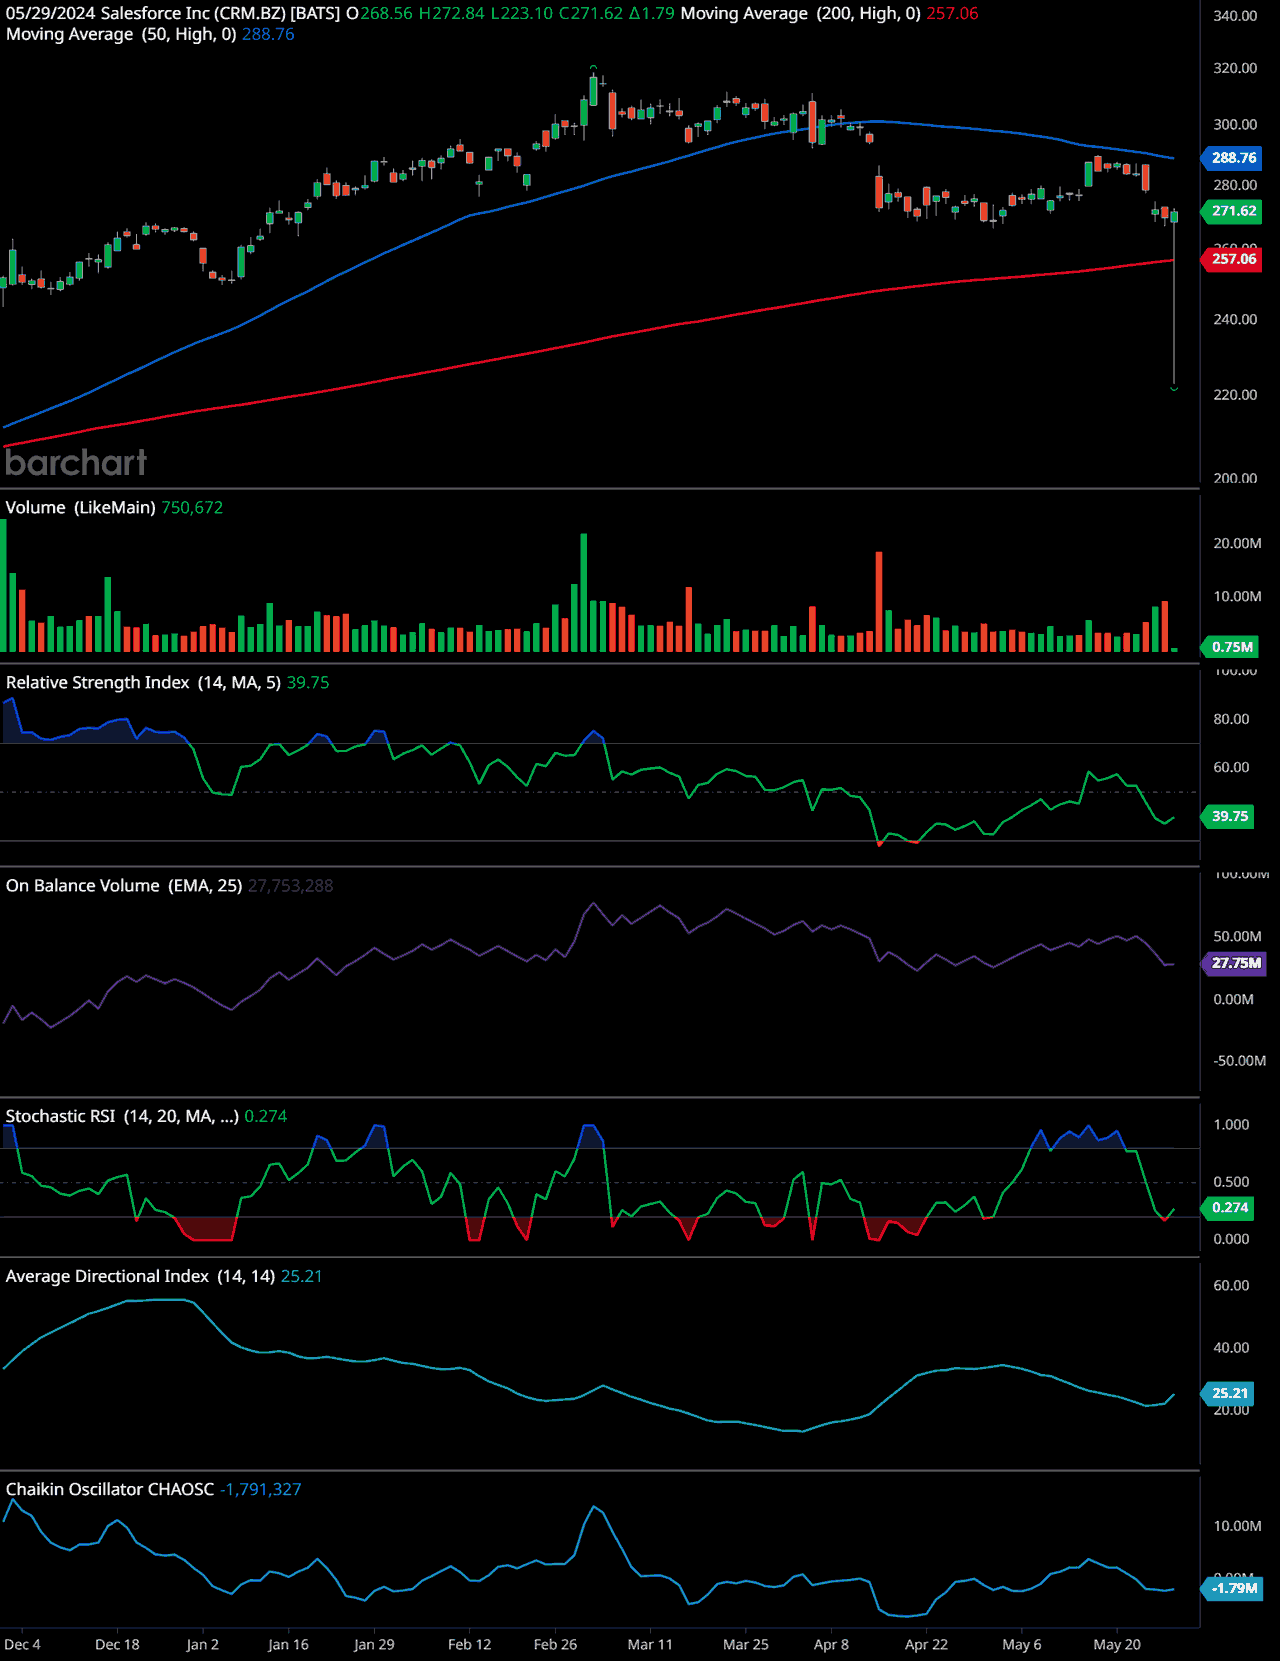Click the Mar 11 date on time axis
Viewport: 1280px width, 1661px height.
point(650,1644)
